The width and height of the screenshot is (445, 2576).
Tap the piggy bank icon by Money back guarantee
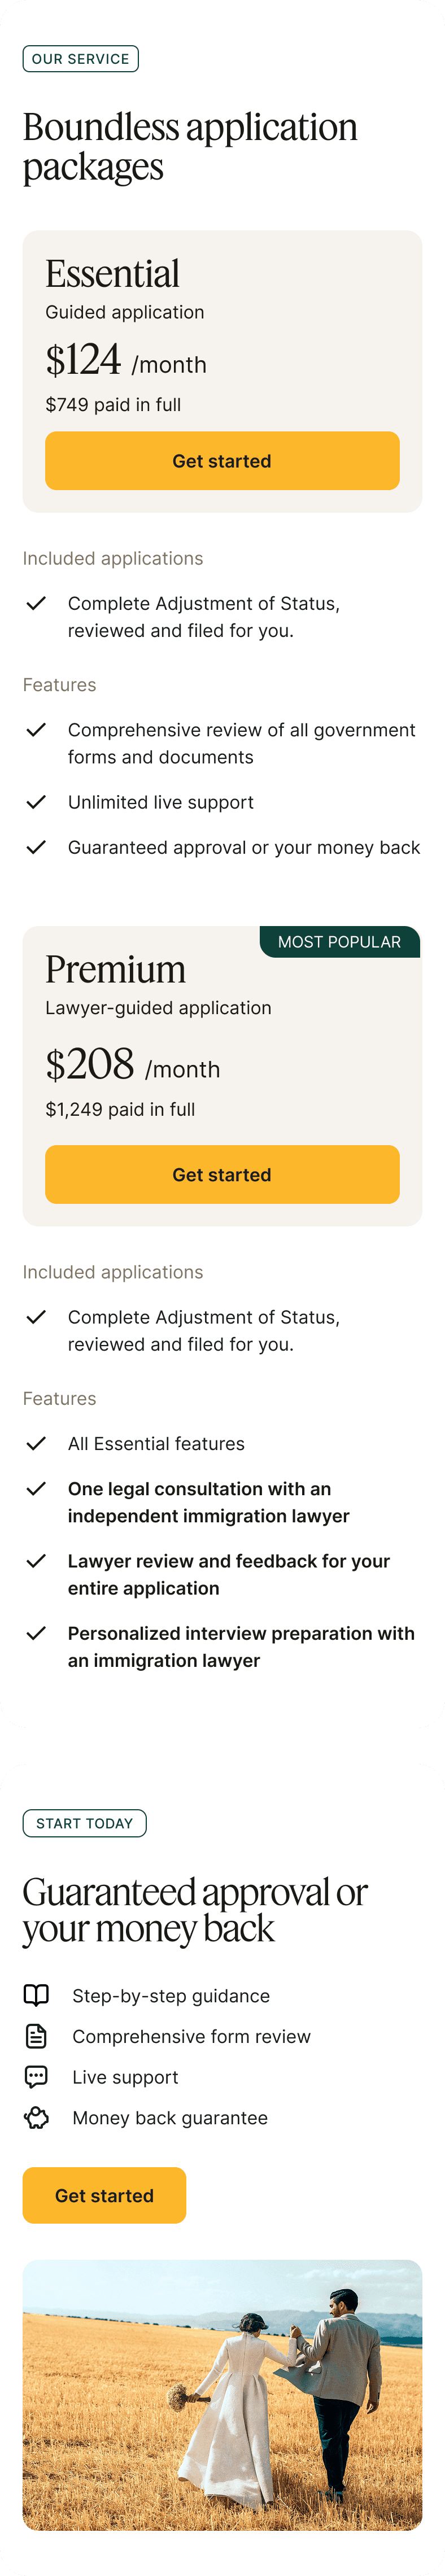click(x=36, y=2118)
